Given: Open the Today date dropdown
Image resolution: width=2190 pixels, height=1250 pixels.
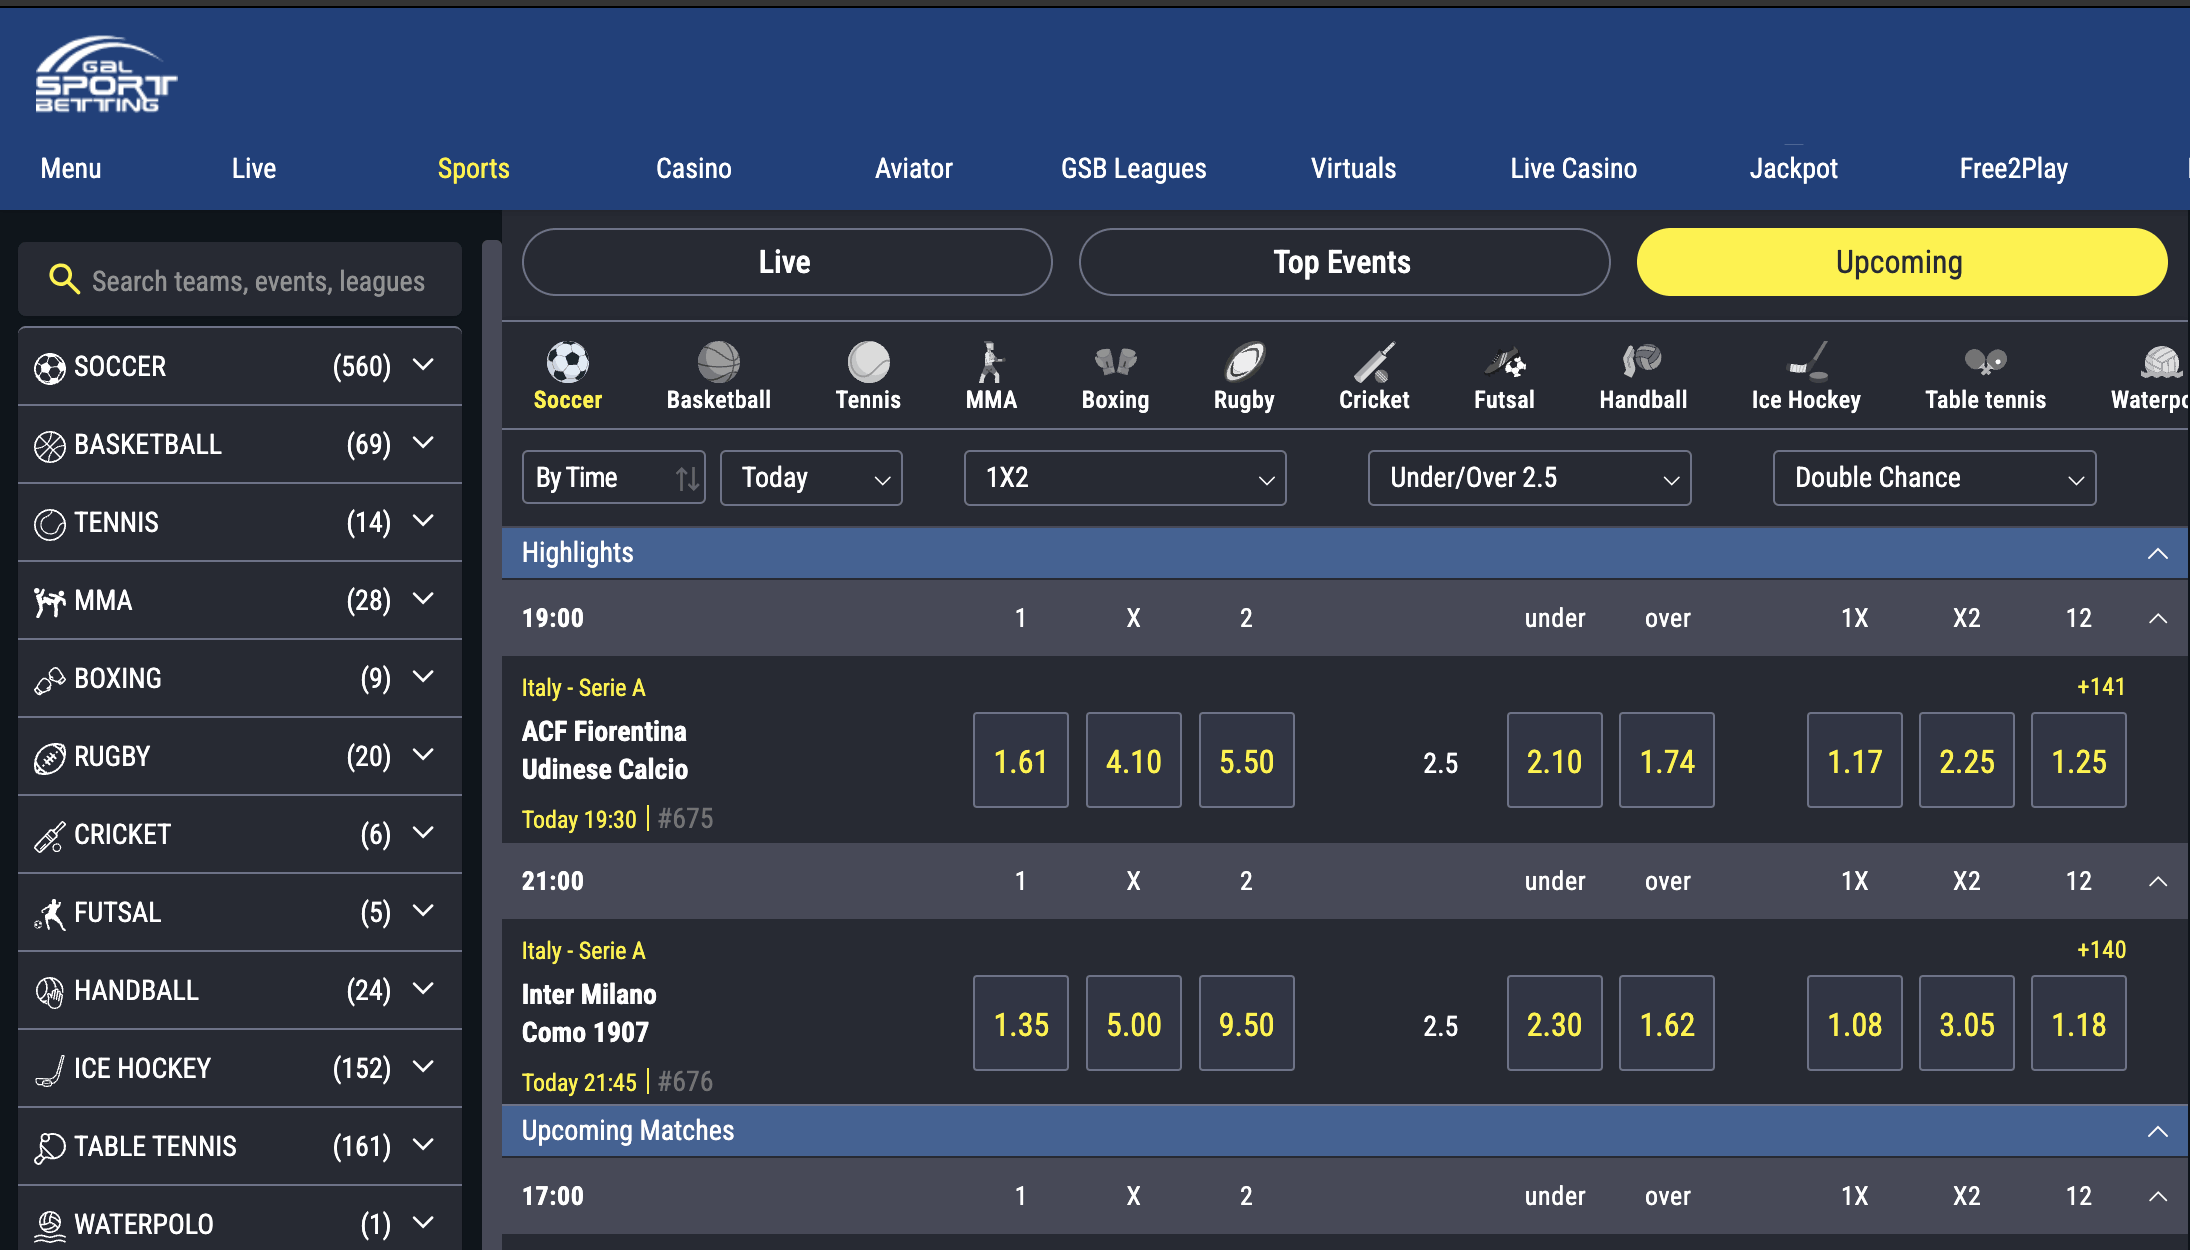Looking at the screenshot, I should (x=811, y=478).
